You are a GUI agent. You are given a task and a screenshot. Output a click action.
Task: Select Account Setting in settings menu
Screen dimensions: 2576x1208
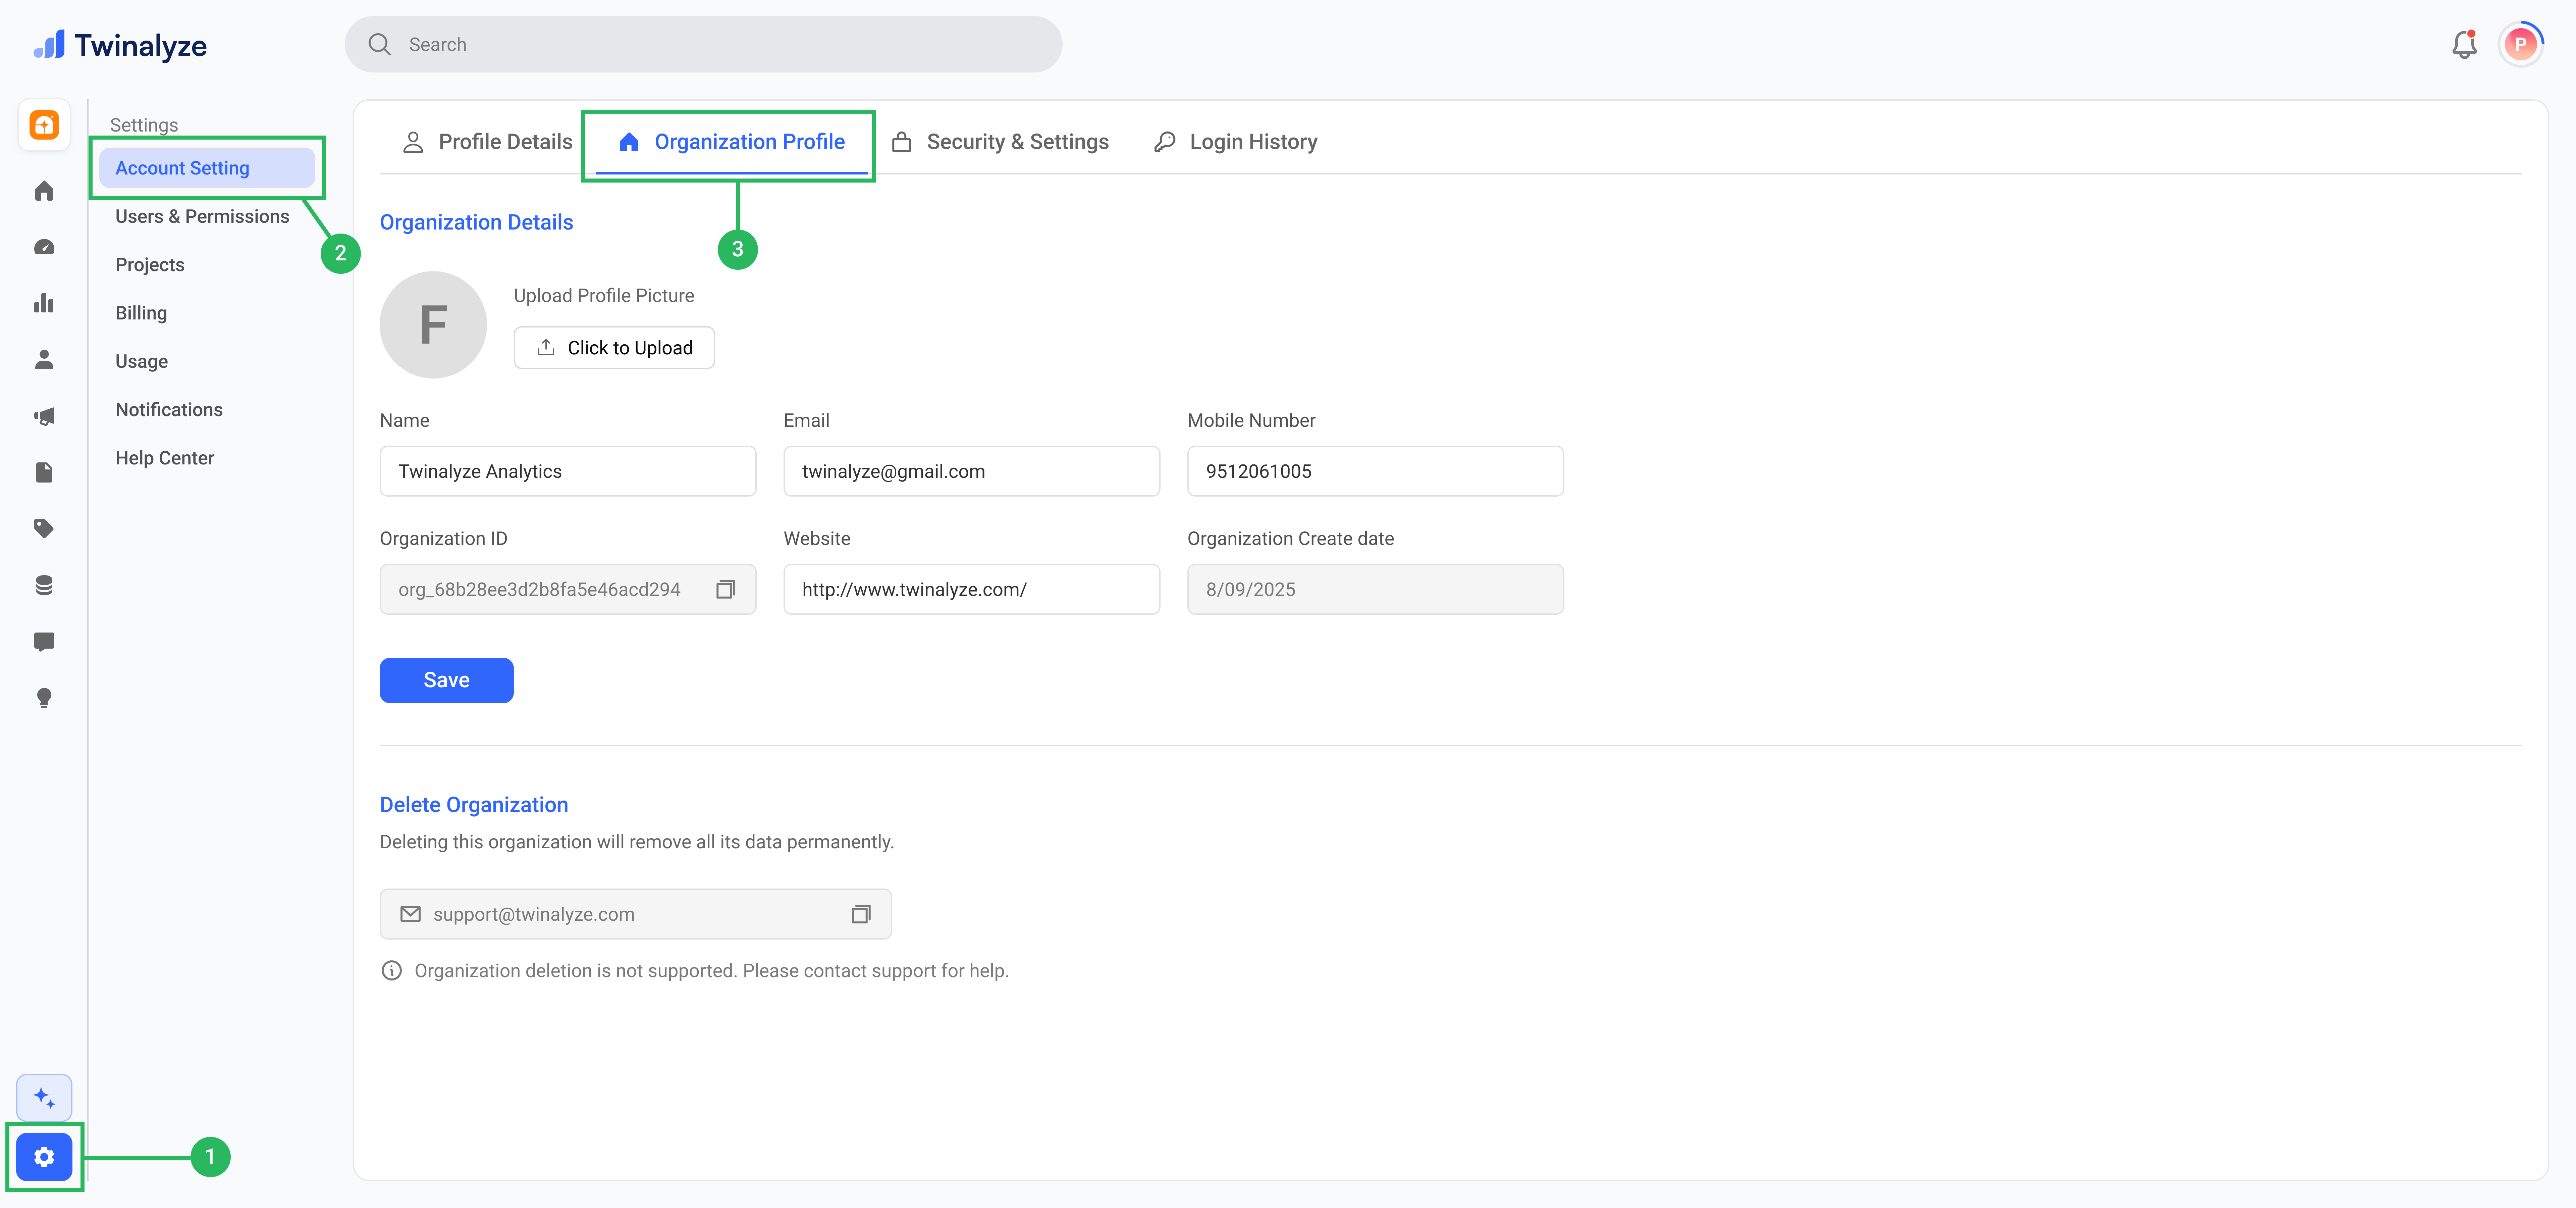[207, 168]
